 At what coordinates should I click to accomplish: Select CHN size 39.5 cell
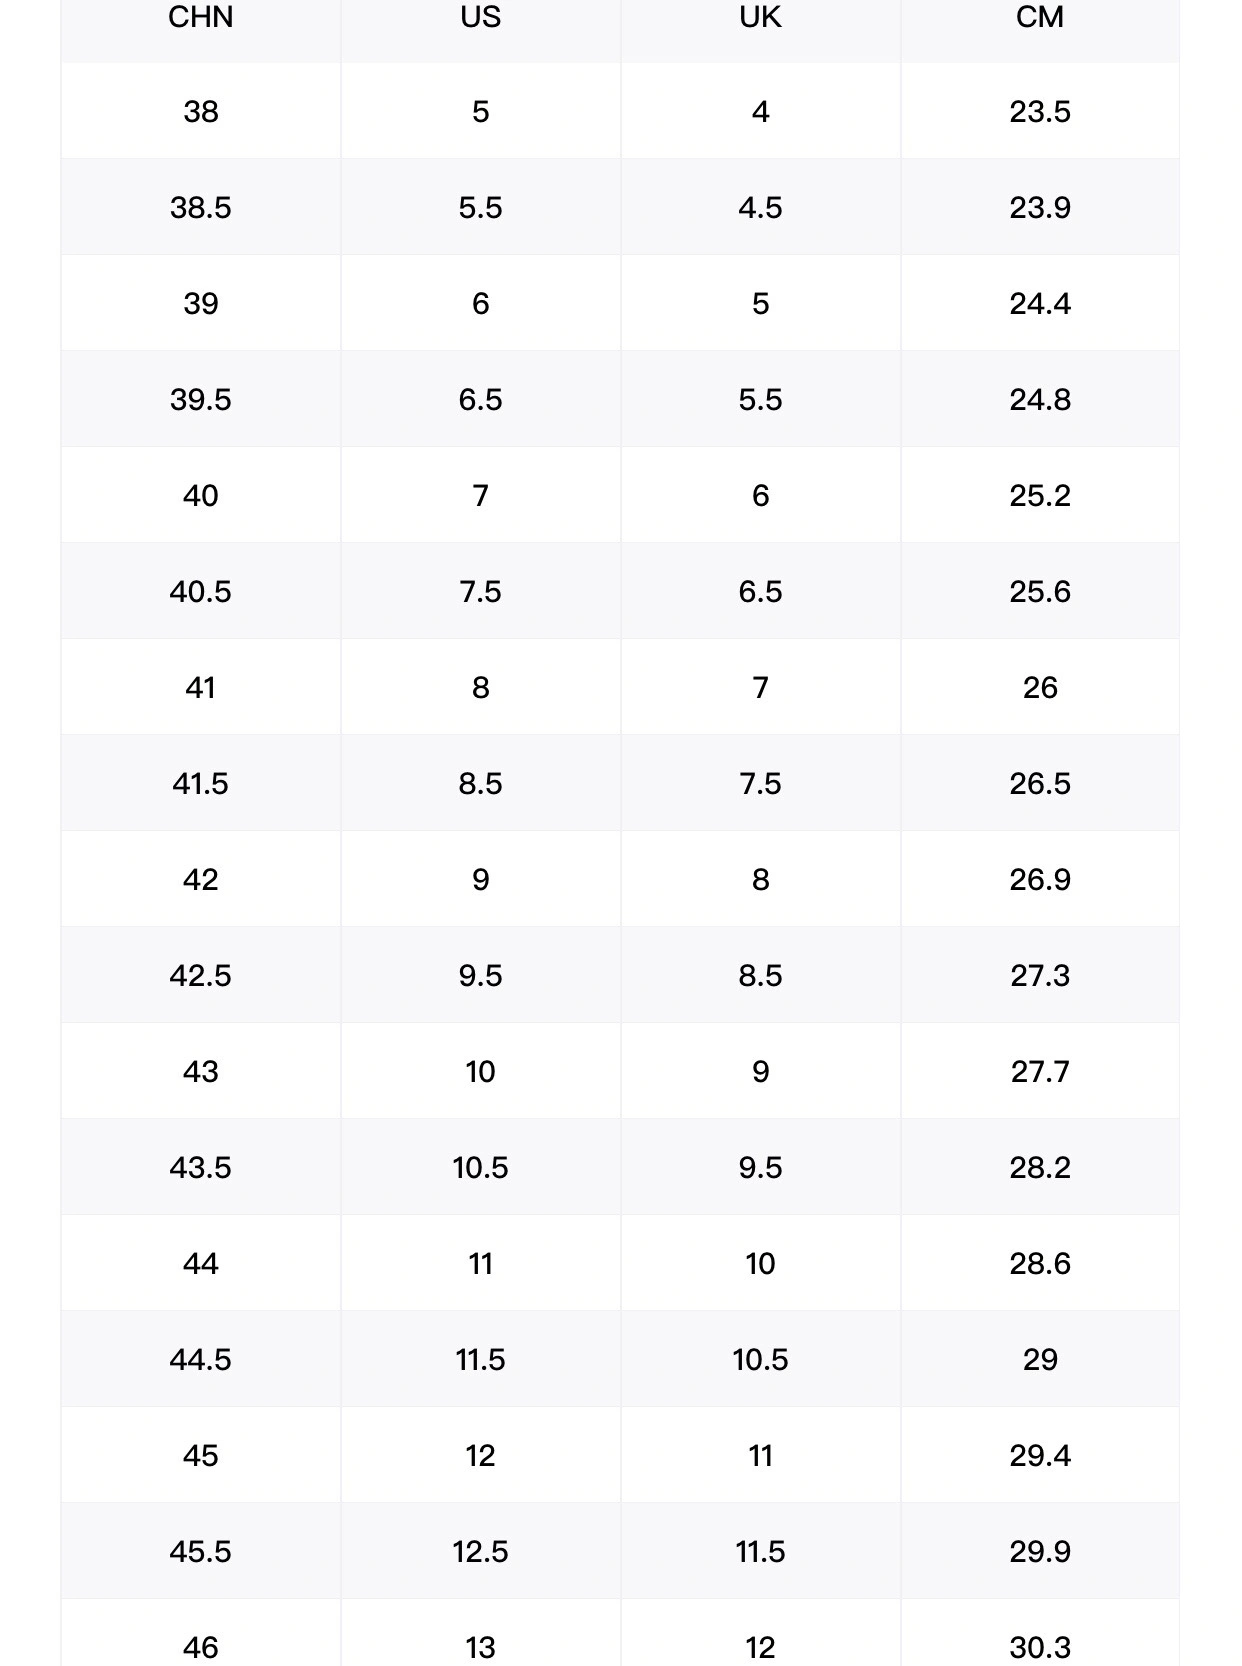coord(201,399)
